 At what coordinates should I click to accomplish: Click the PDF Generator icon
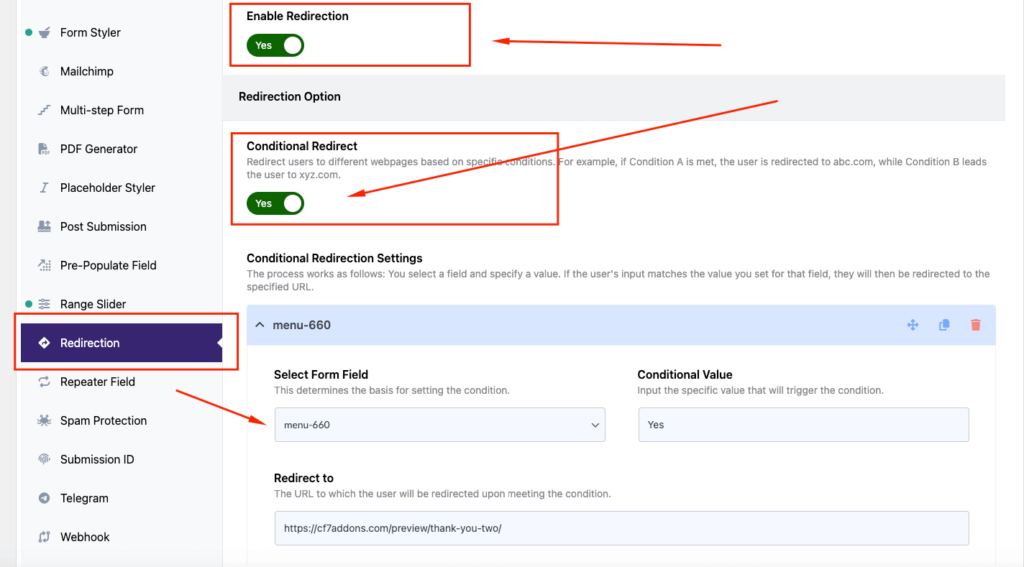[x=44, y=149]
